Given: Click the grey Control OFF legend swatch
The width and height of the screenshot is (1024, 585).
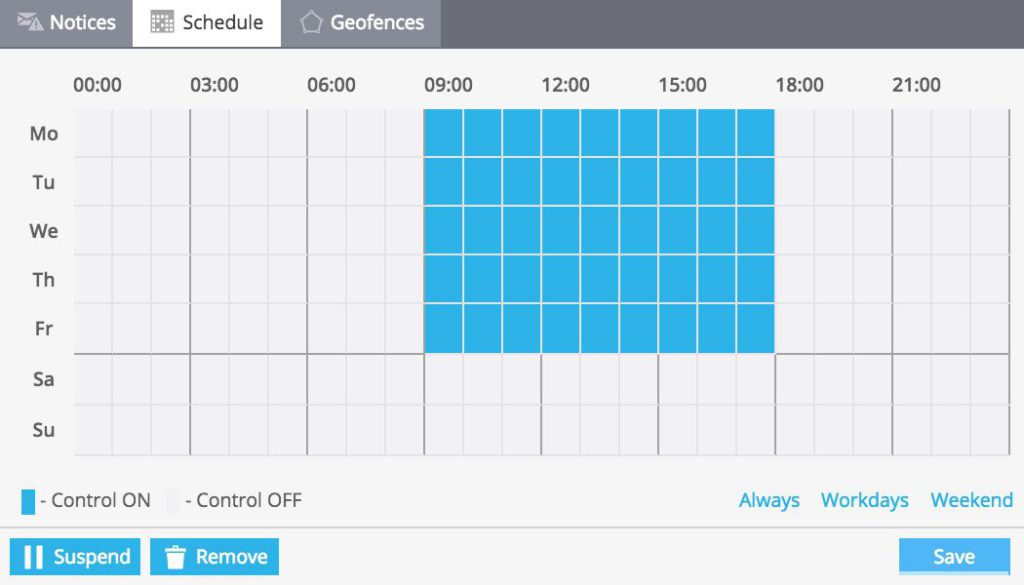Looking at the screenshot, I should pos(174,502).
